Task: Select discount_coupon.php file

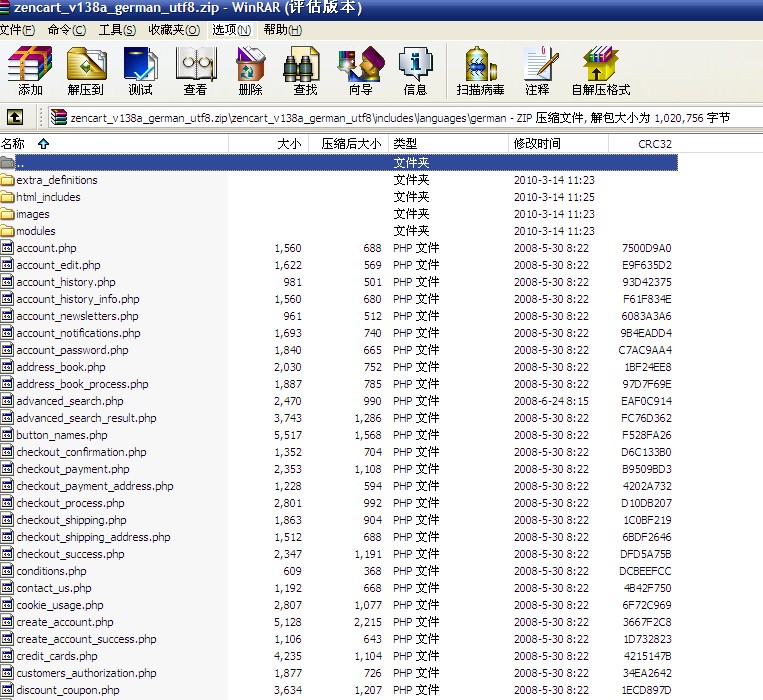Action: tap(68, 690)
